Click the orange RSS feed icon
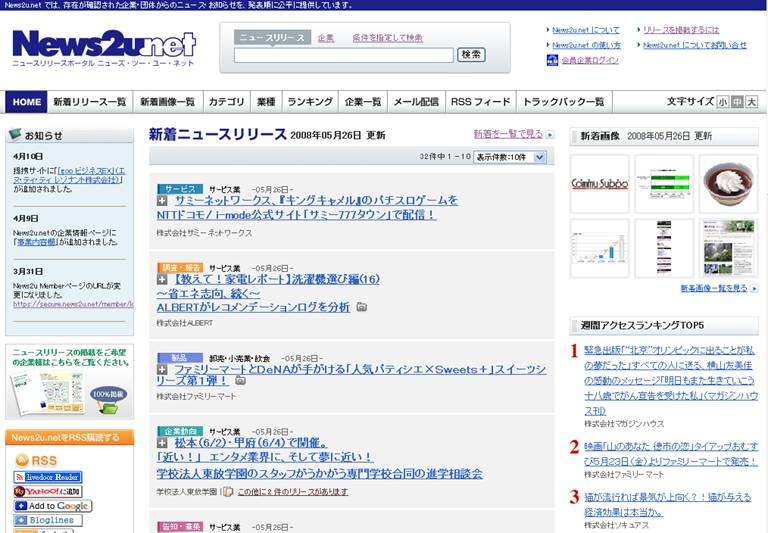 [x=22, y=460]
